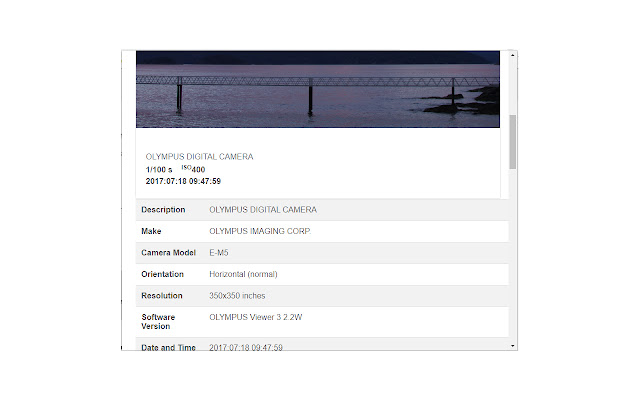Click the E-M5 camera model value
640x400 pixels.
pyautogui.click(x=219, y=253)
